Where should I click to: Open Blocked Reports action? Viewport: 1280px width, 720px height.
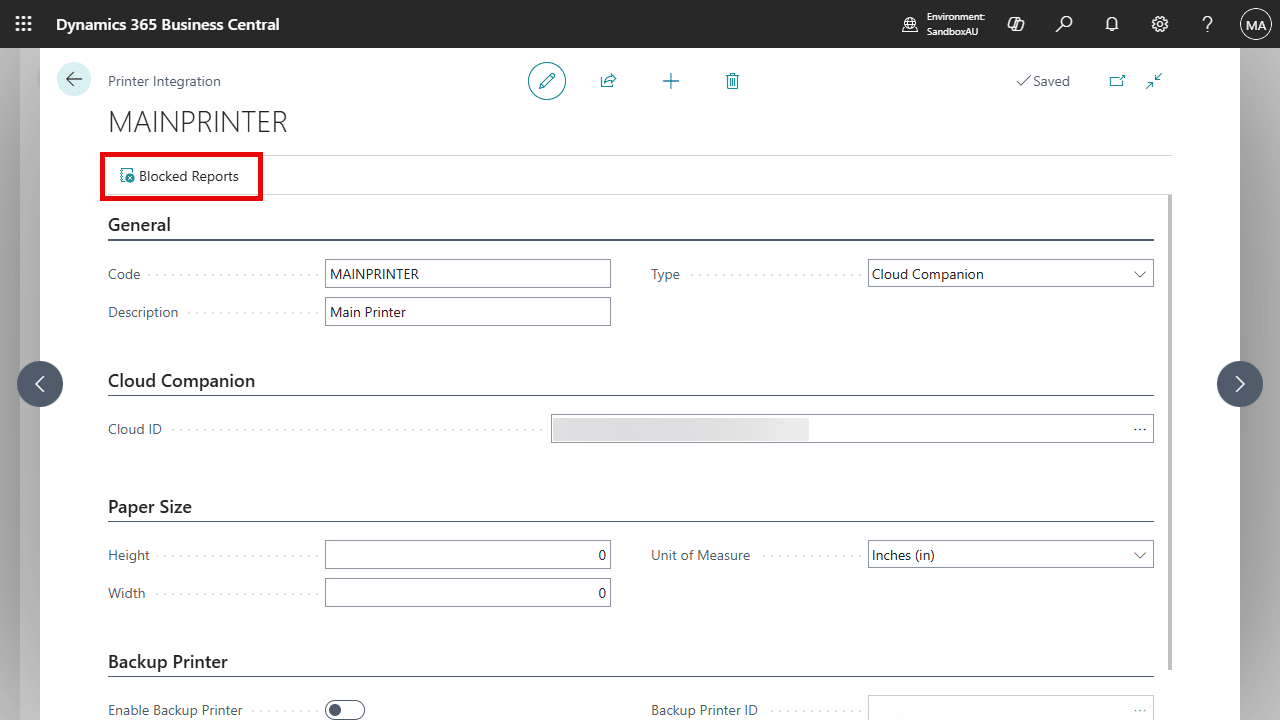(x=180, y=176)
